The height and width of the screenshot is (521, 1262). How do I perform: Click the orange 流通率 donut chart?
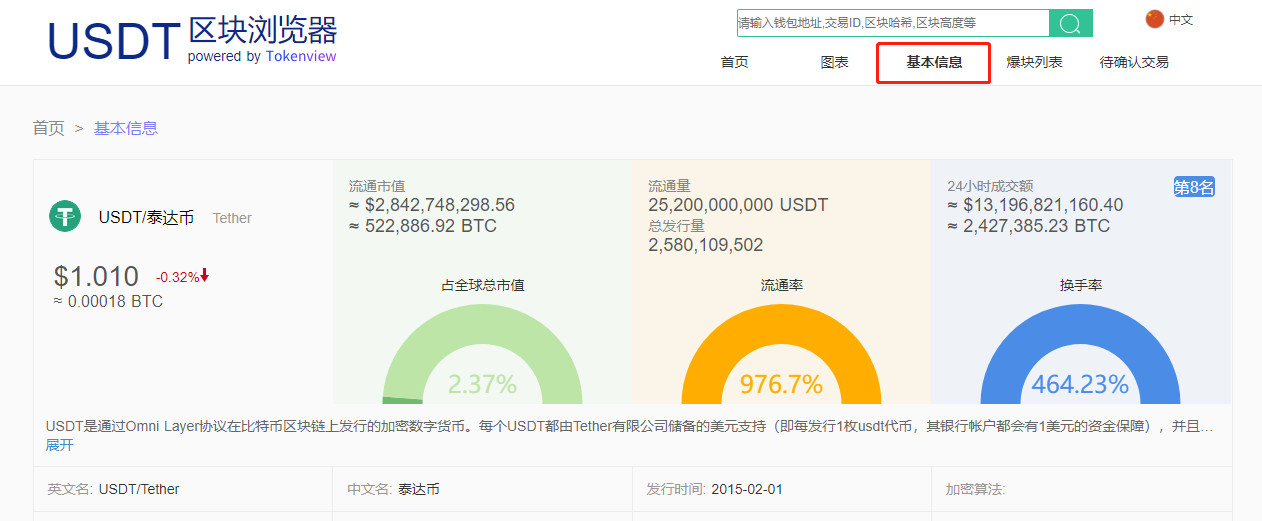tap(781, 353)
